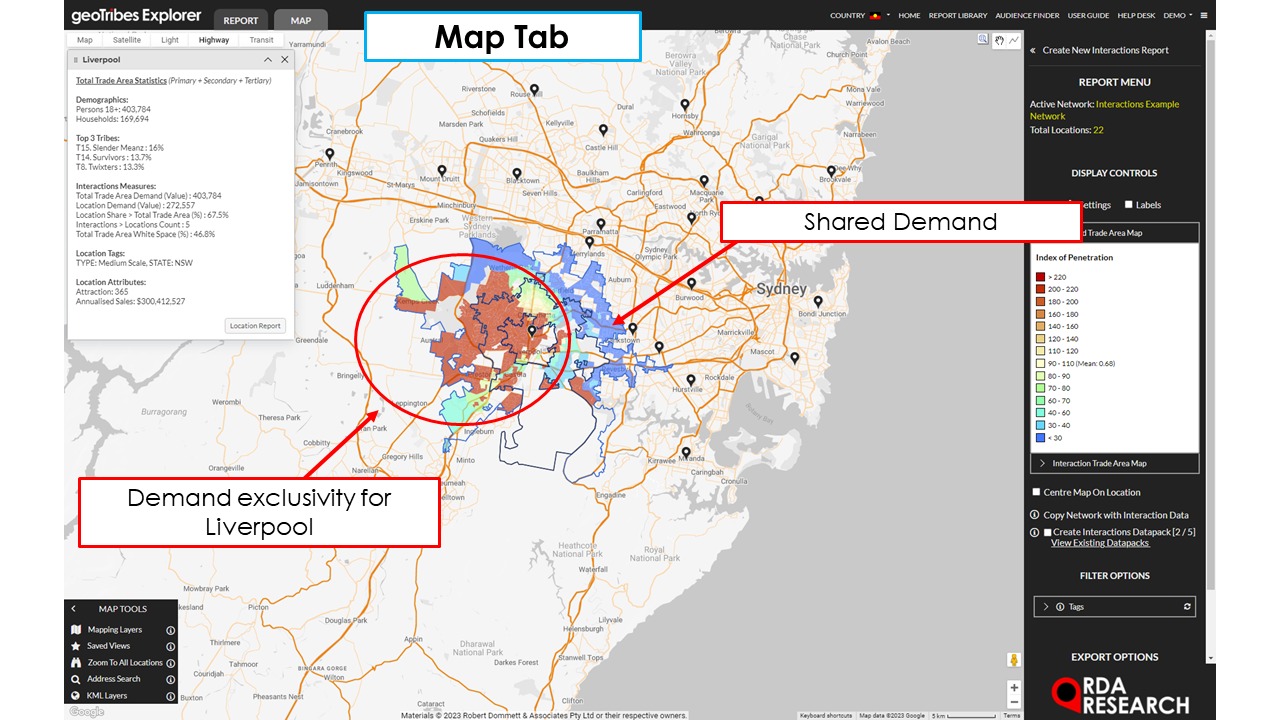Select the Transit basemap style
The height and width of the screenshot is (720, 1280).
click(x=261, y=40)
